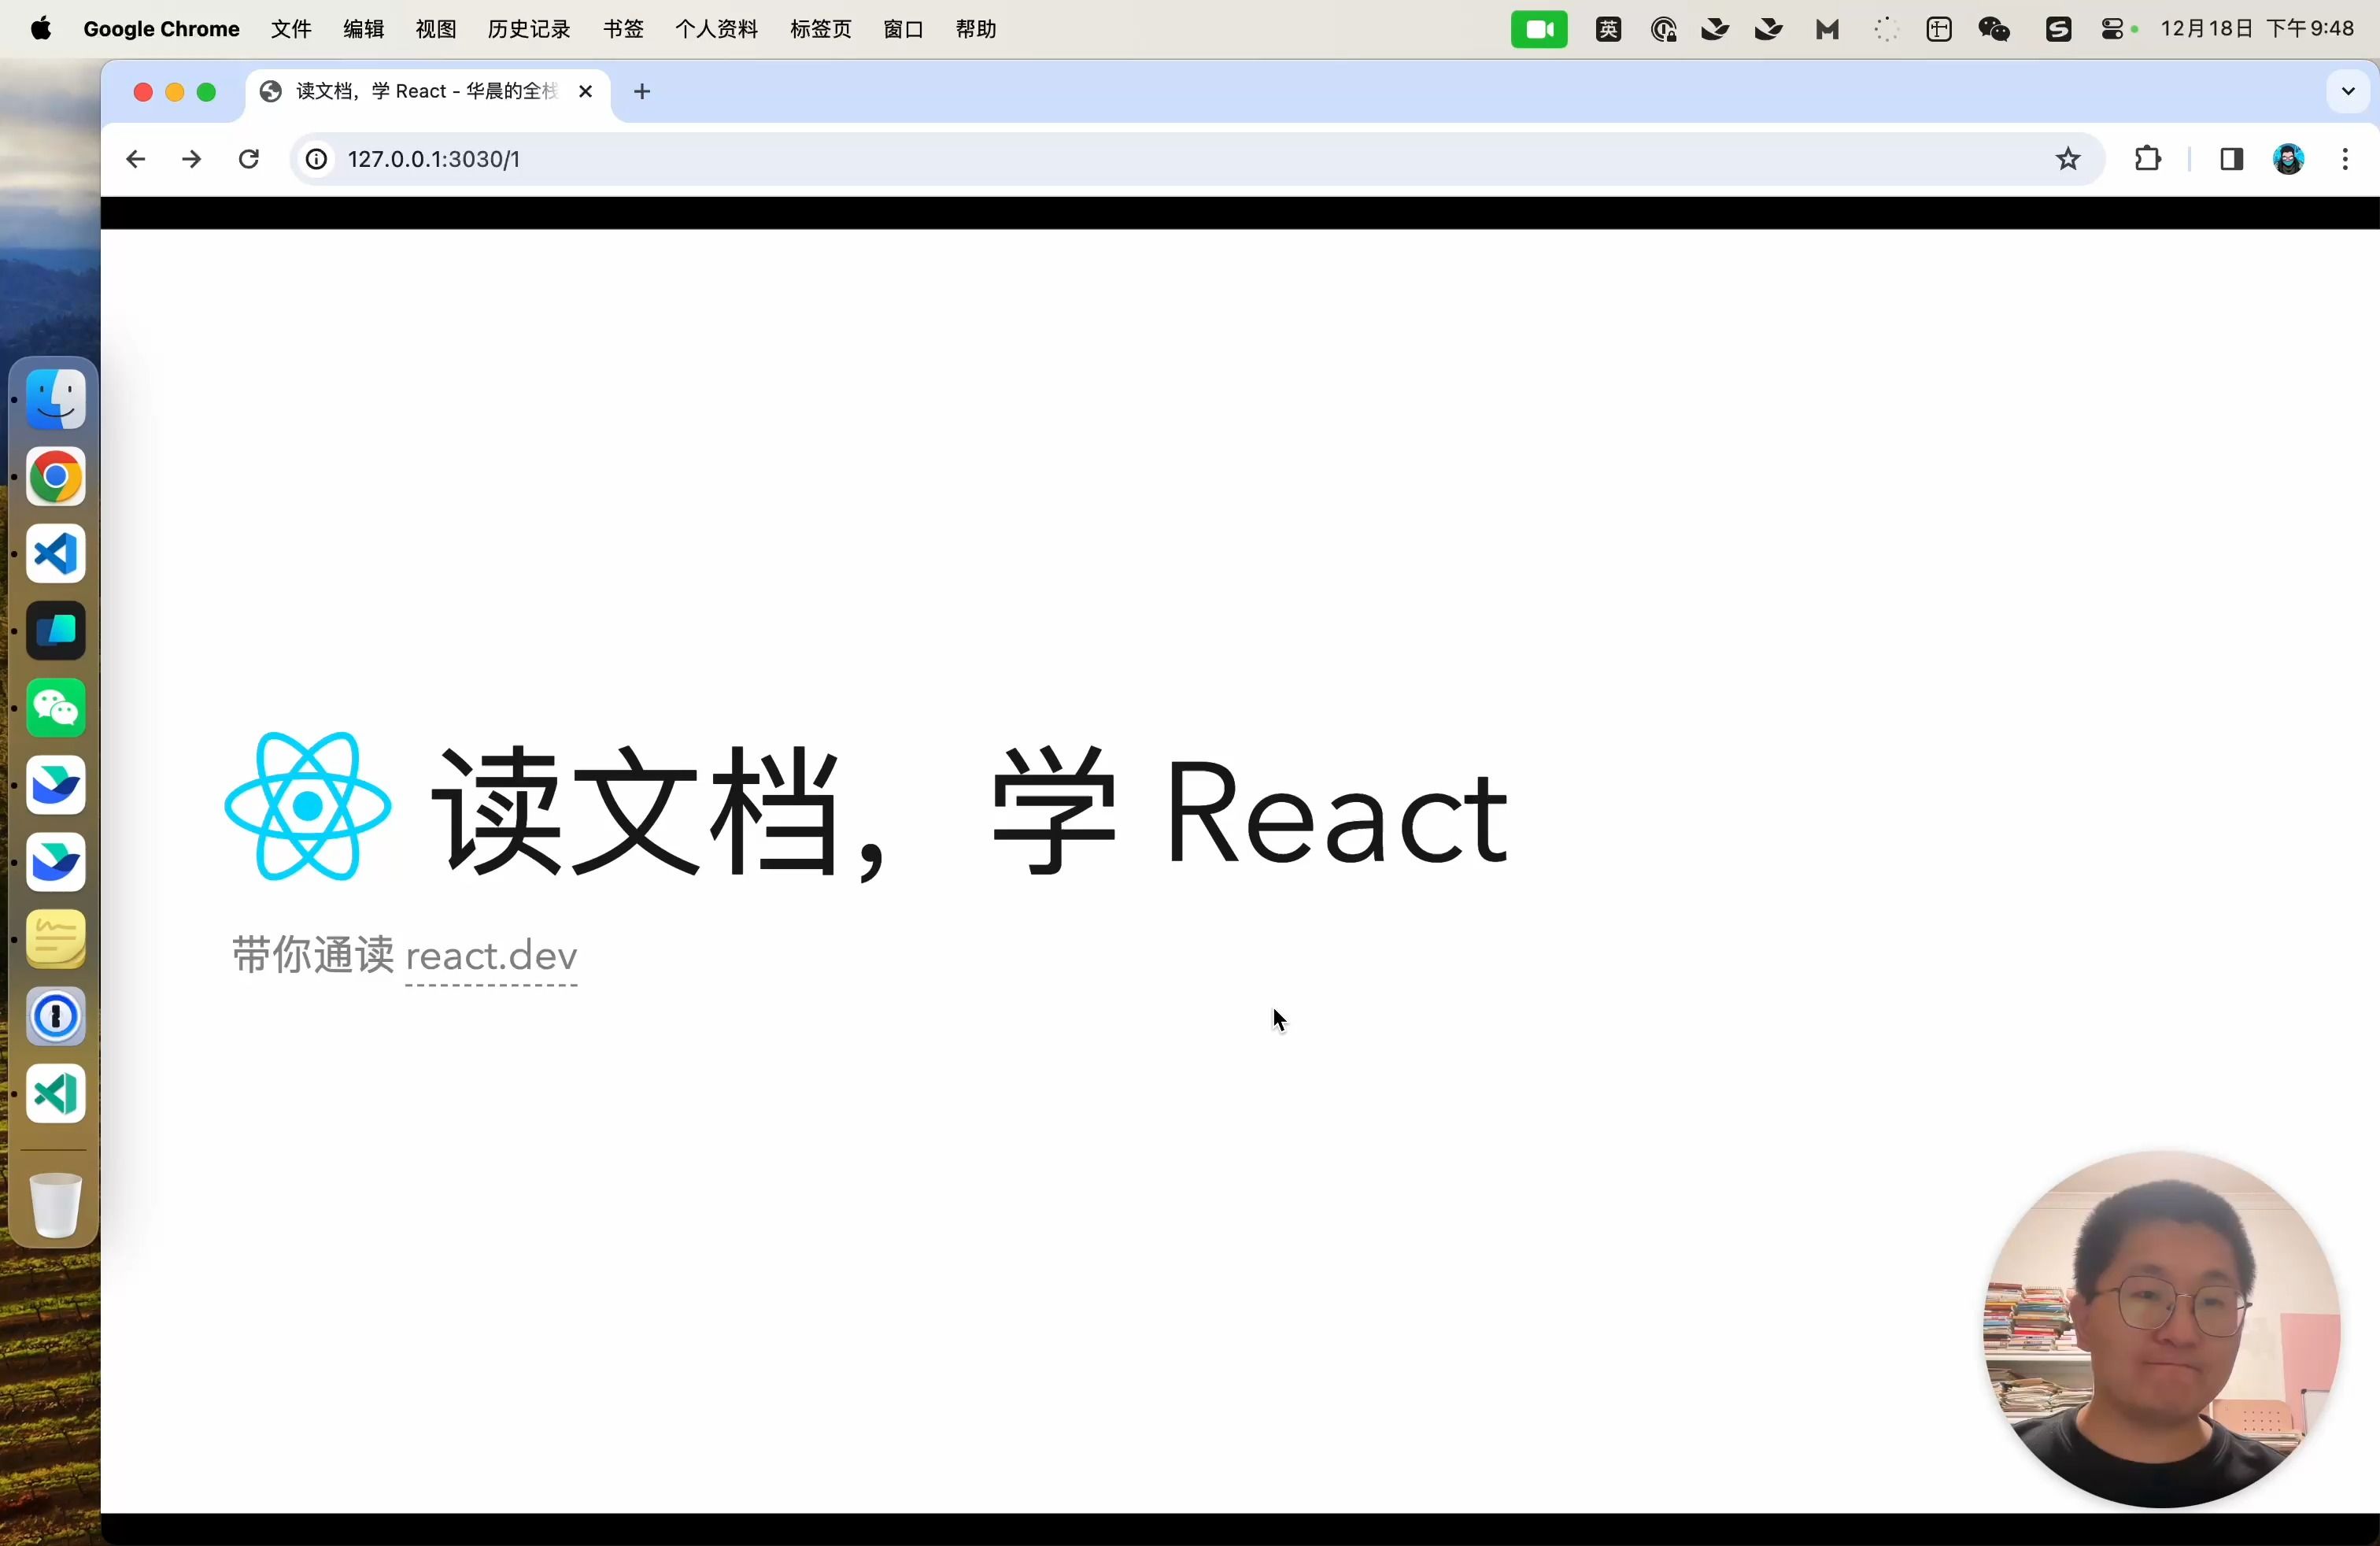The height and width of the screenshot is (1546, 2380).
Task: Open the yellow Notes app in dock
Action: (x=56, y=939)
